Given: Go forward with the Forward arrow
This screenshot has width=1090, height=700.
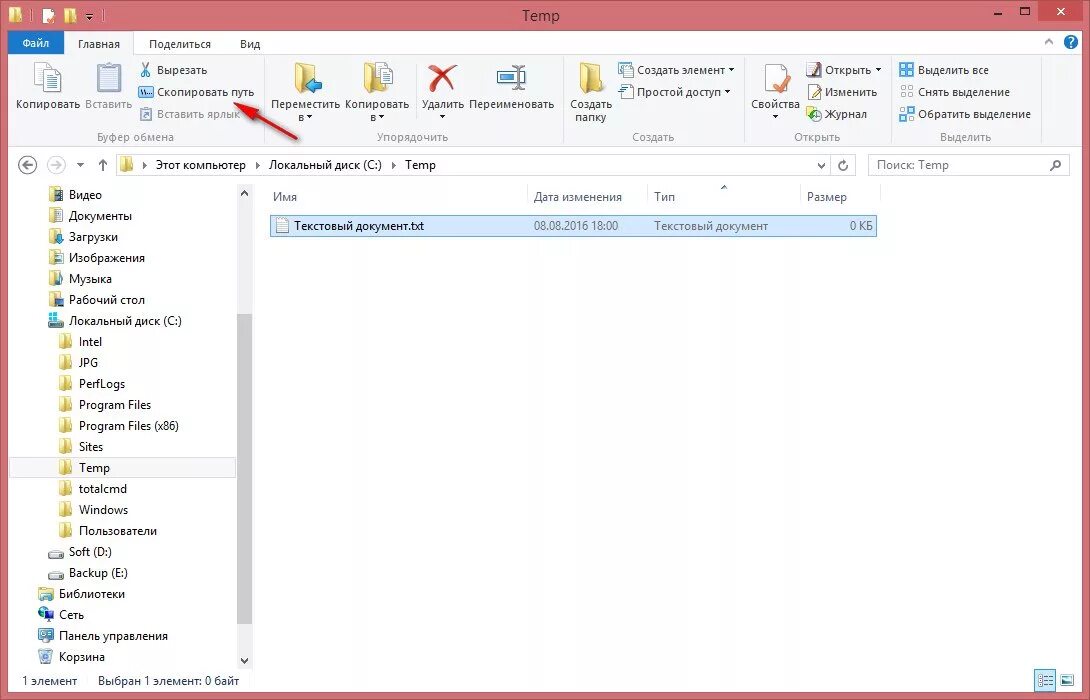Looking at the screenshot, I should (x=56, y=165).
